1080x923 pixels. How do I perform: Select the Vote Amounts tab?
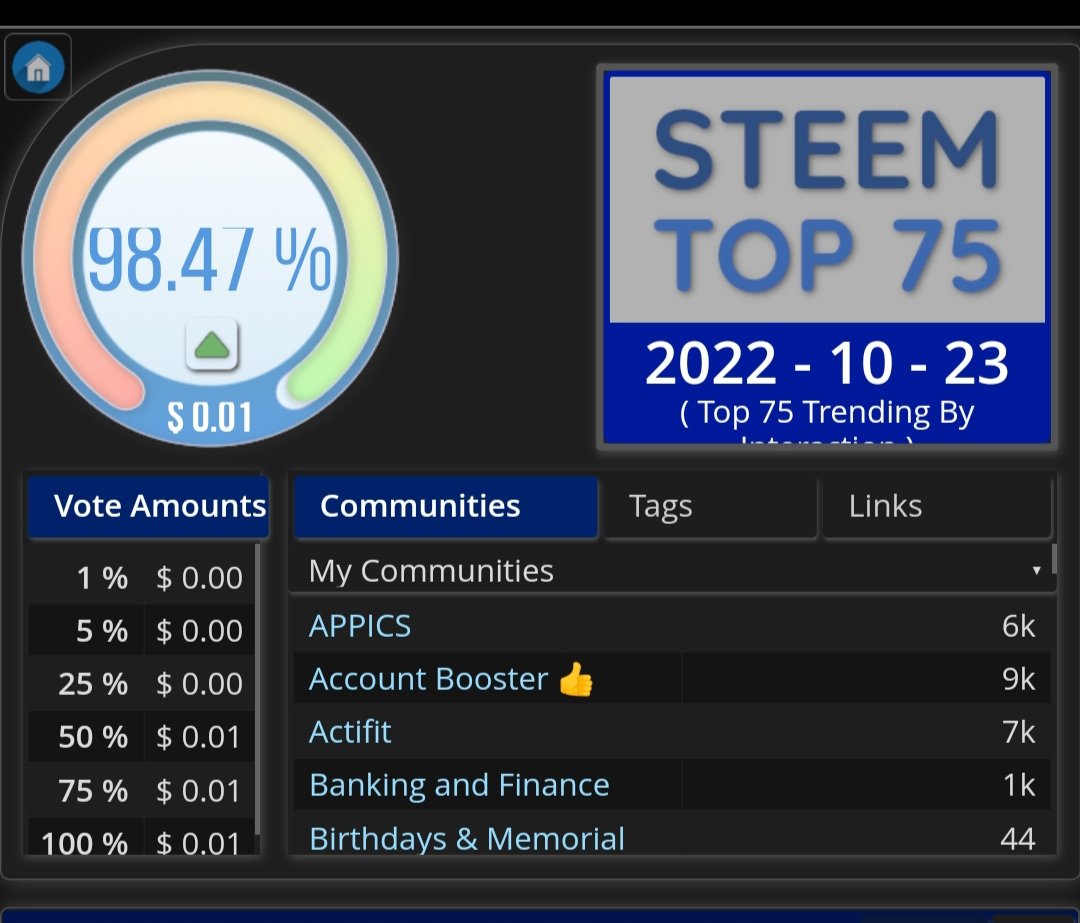(148, 506)
